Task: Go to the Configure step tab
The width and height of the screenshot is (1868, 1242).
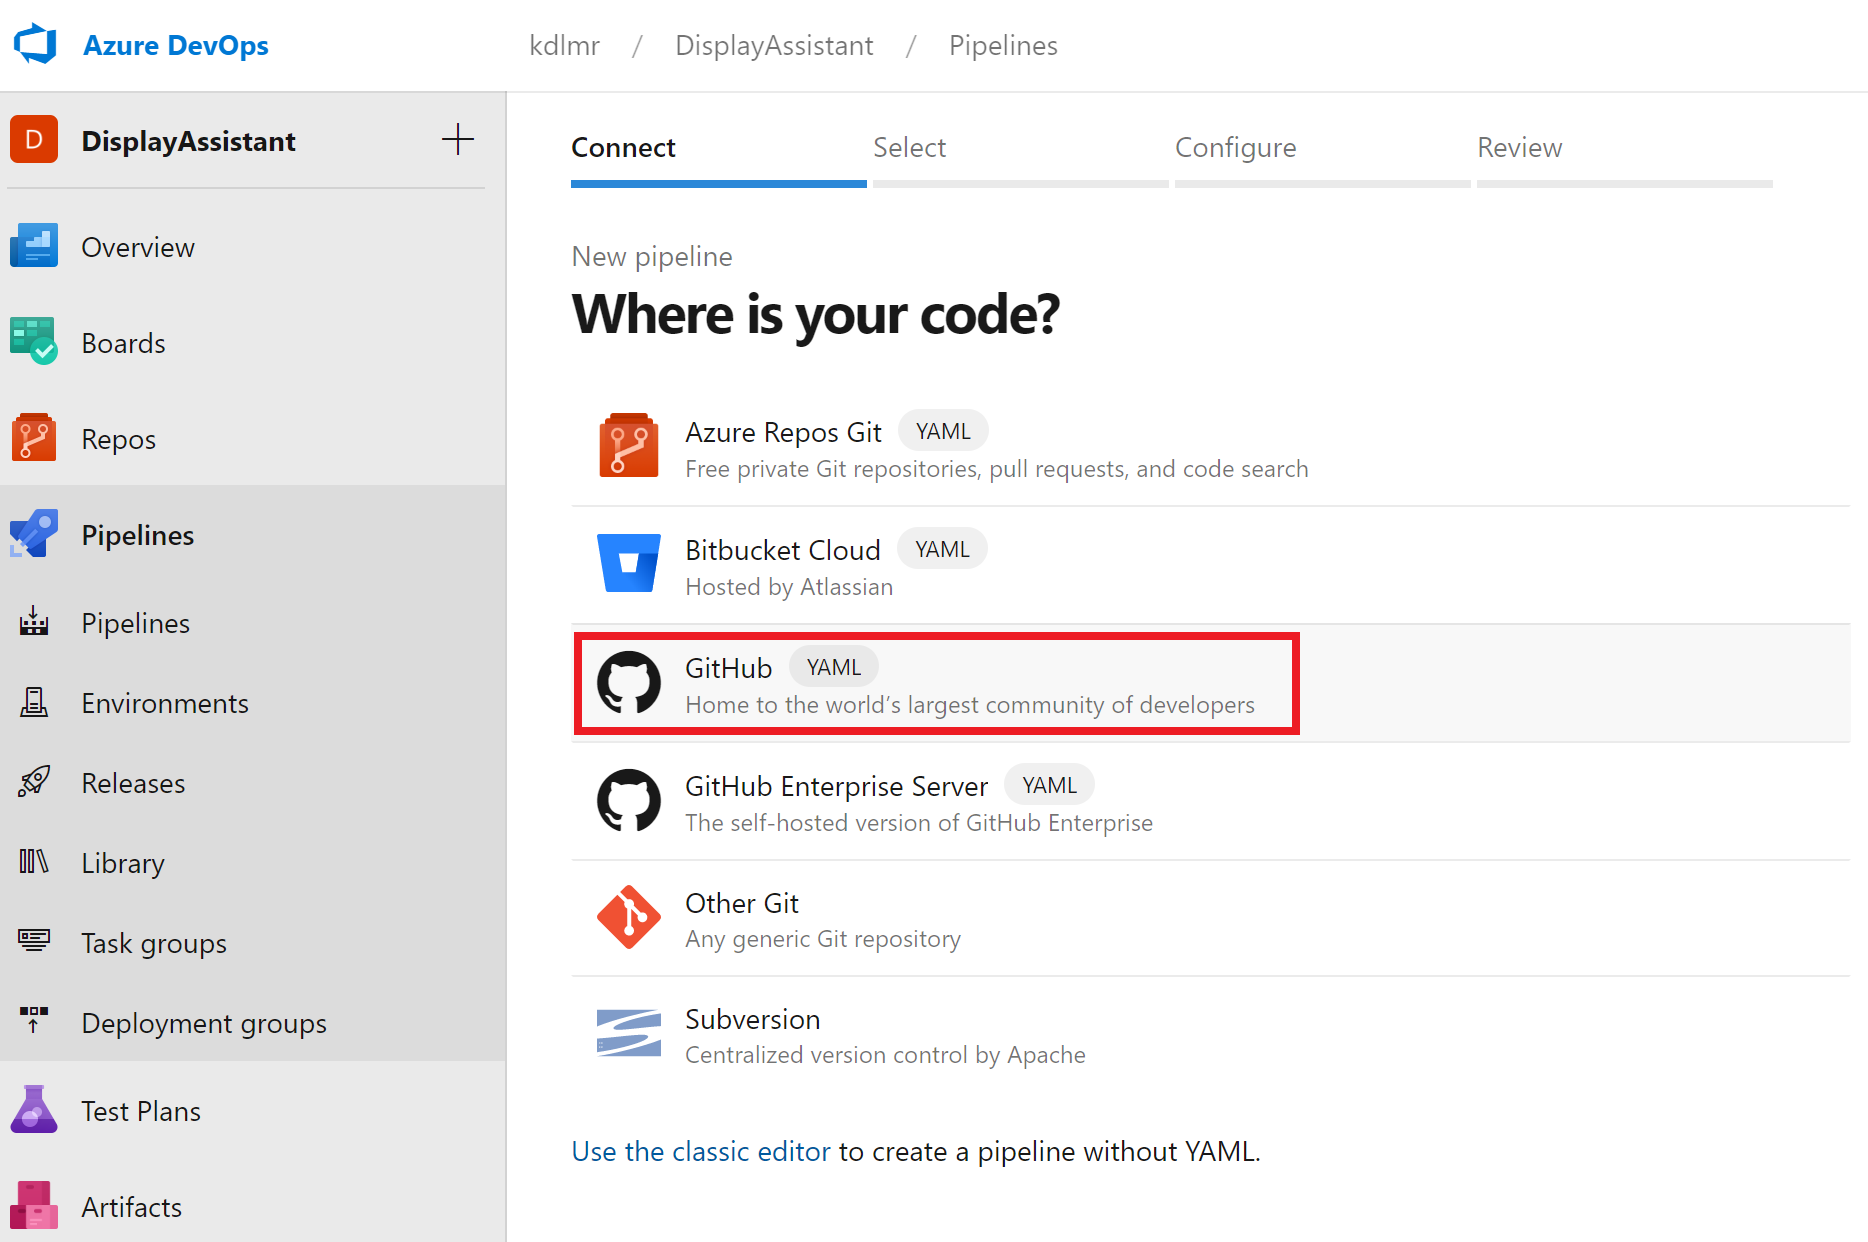Action: pyautogui.click(x=1235, y=148)
